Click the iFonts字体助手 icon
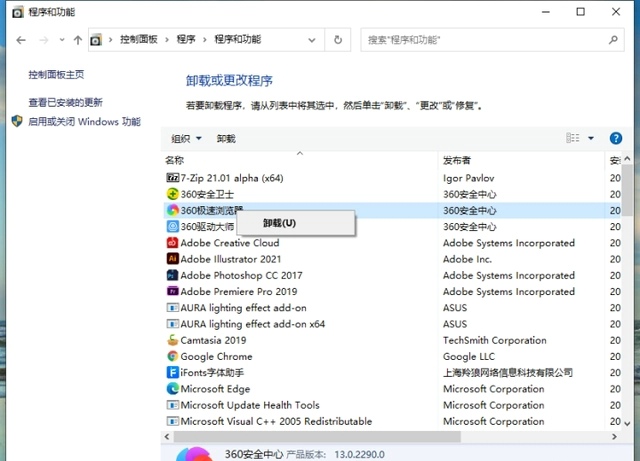640x461 pixels. pyautogui.click(x=173, y=372)
